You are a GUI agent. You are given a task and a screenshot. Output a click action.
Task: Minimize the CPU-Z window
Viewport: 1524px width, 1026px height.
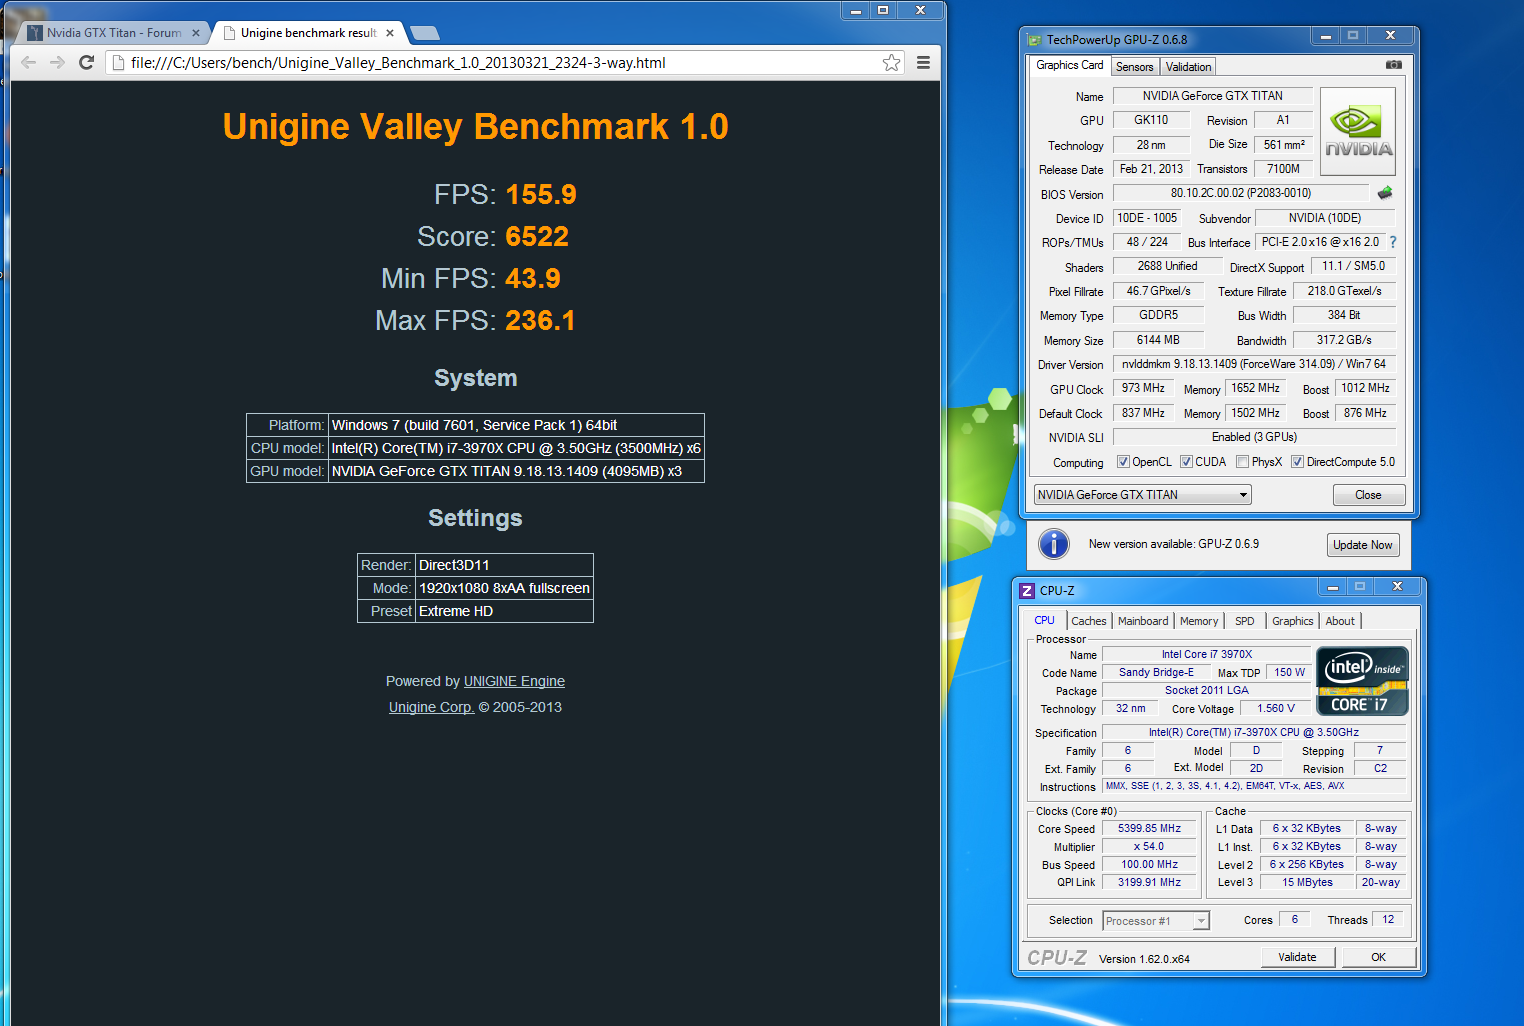[1332, 587]
